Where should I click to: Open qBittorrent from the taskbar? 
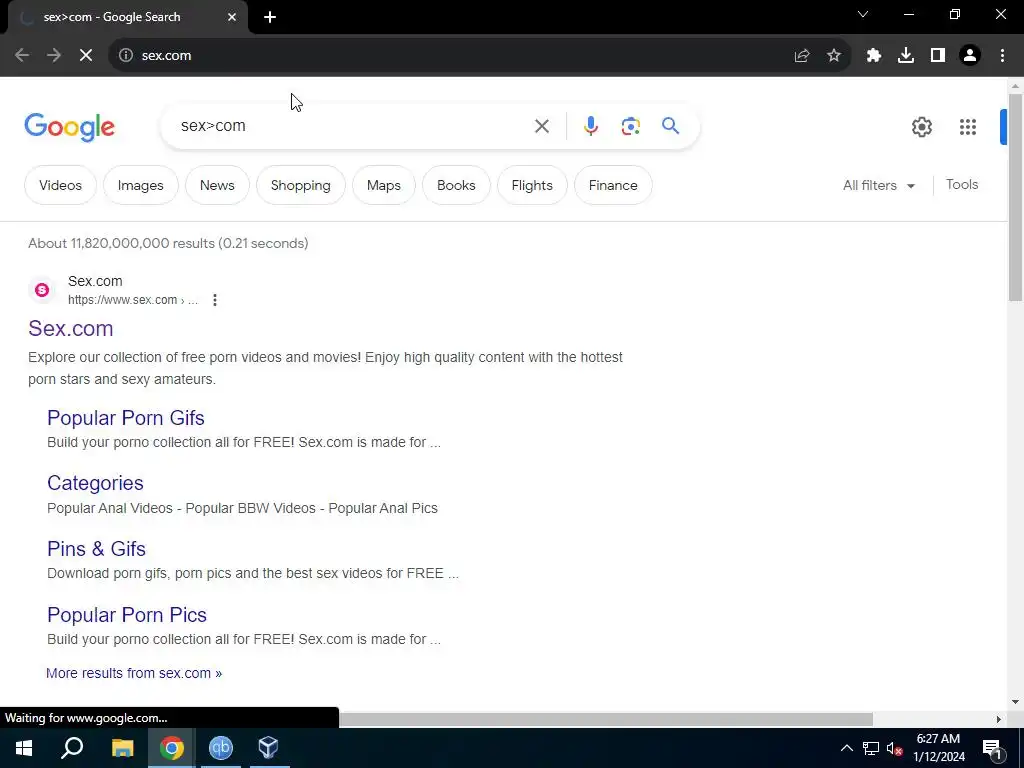point(221,748)
